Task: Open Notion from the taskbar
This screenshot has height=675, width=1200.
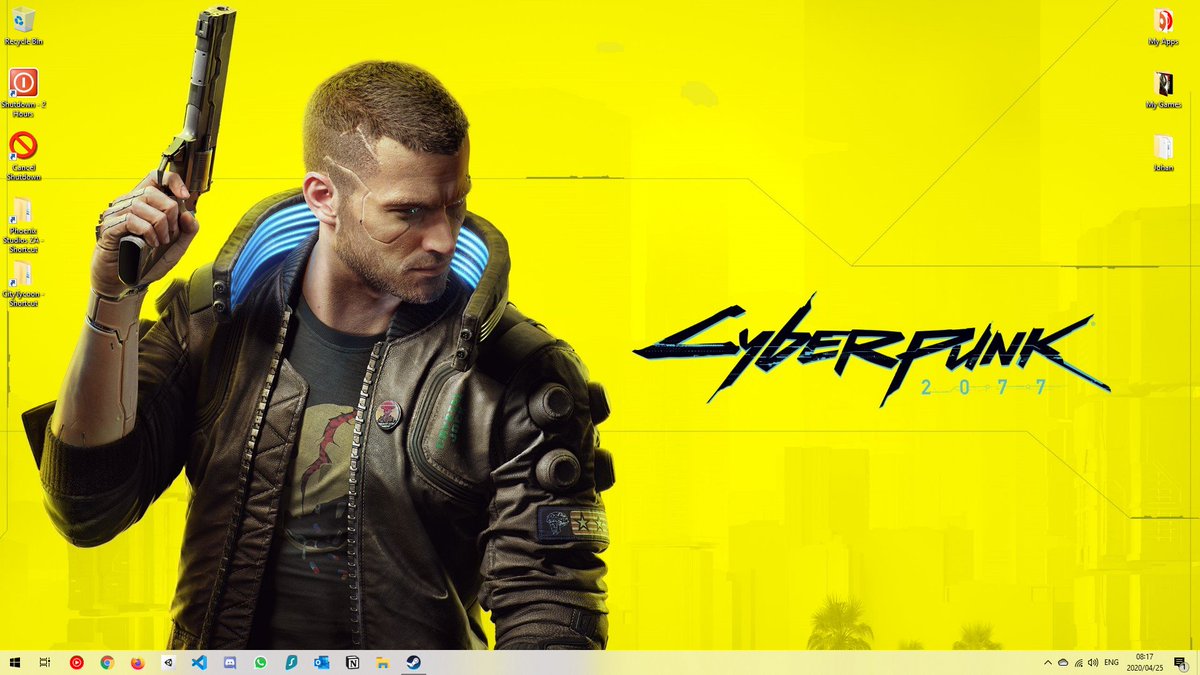Action: click(x=352, y=662)
